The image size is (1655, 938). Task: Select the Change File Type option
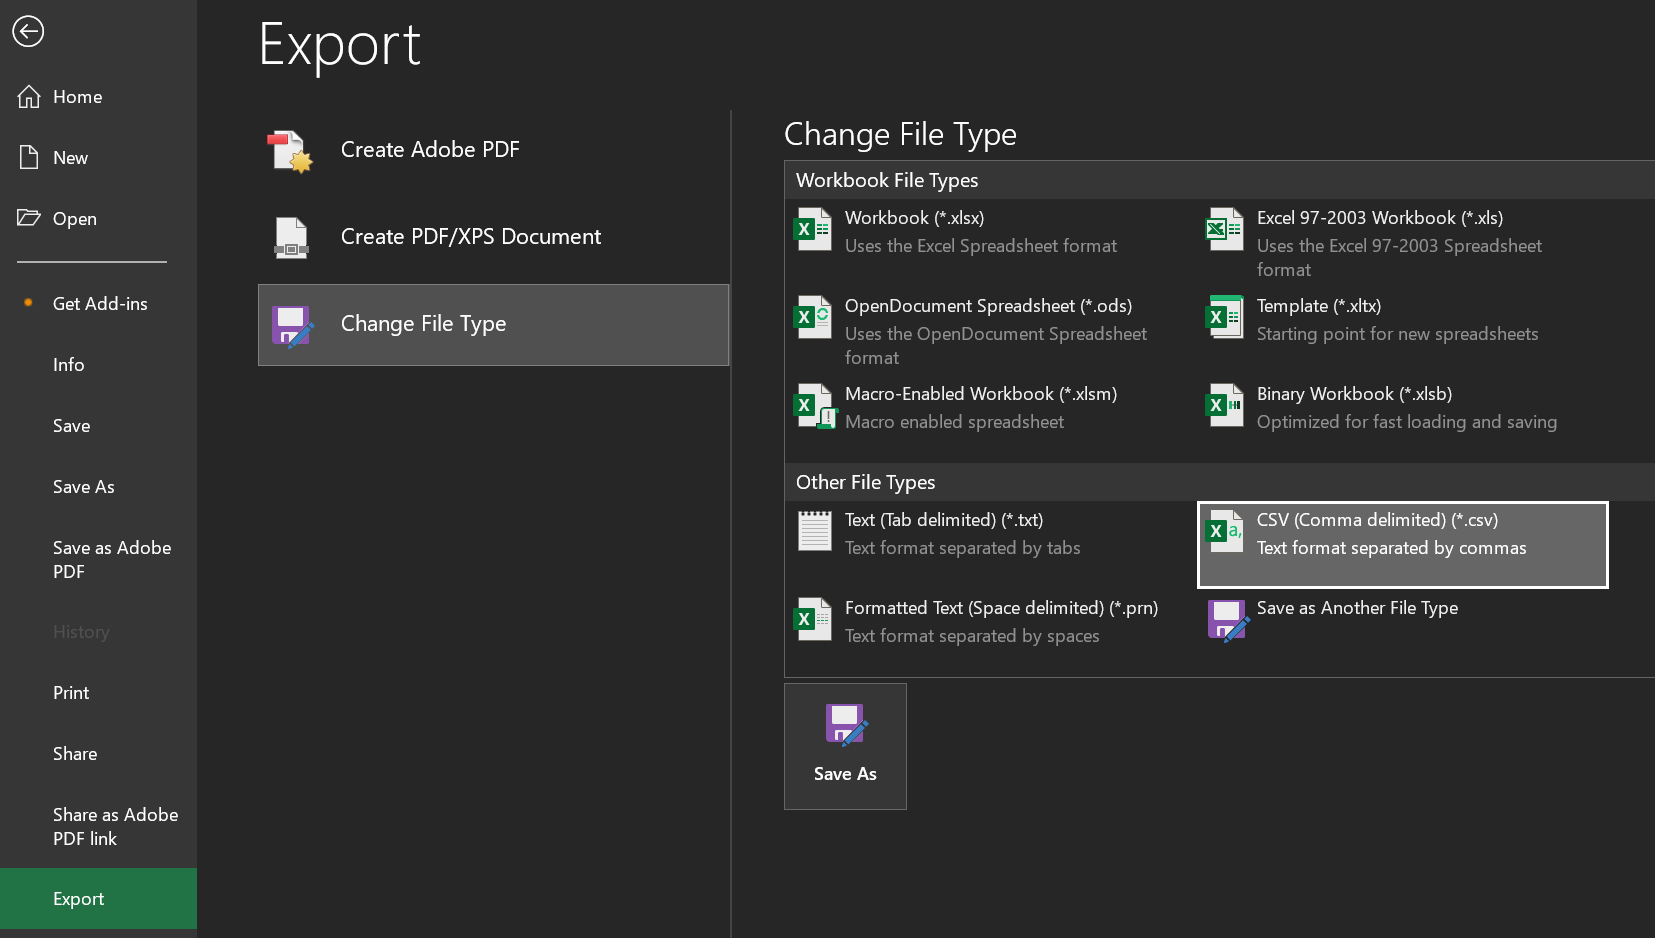[x=493, y=325]
